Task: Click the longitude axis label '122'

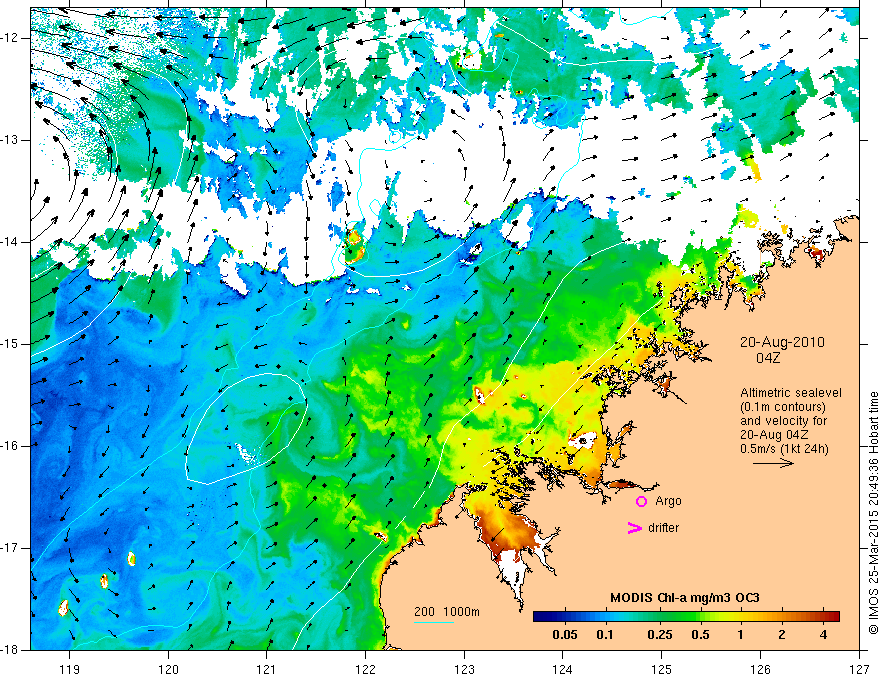Action: 365,669
